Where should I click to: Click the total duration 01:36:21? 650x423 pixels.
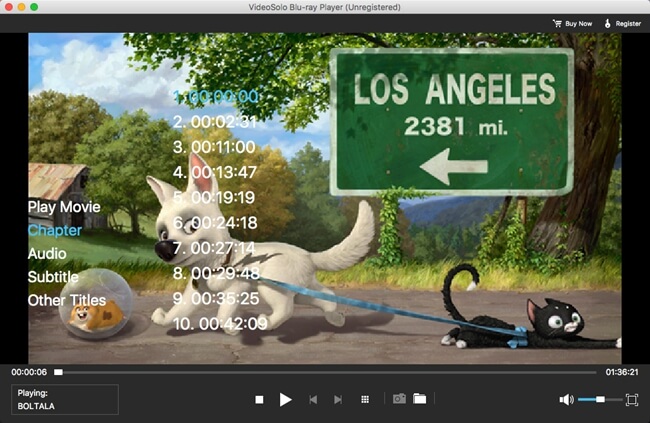(x=622, y=372)
